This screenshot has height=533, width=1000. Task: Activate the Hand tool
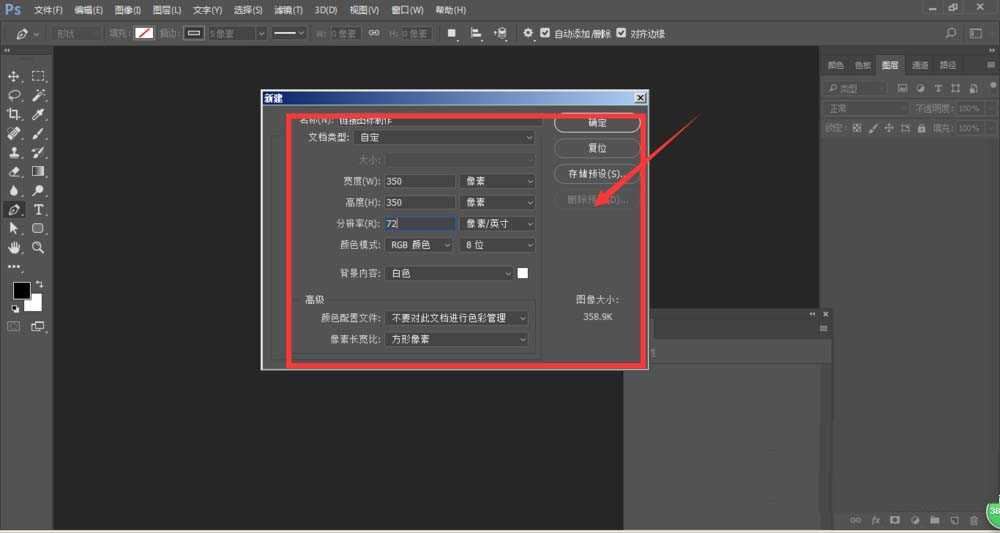[x=15, y=247]
